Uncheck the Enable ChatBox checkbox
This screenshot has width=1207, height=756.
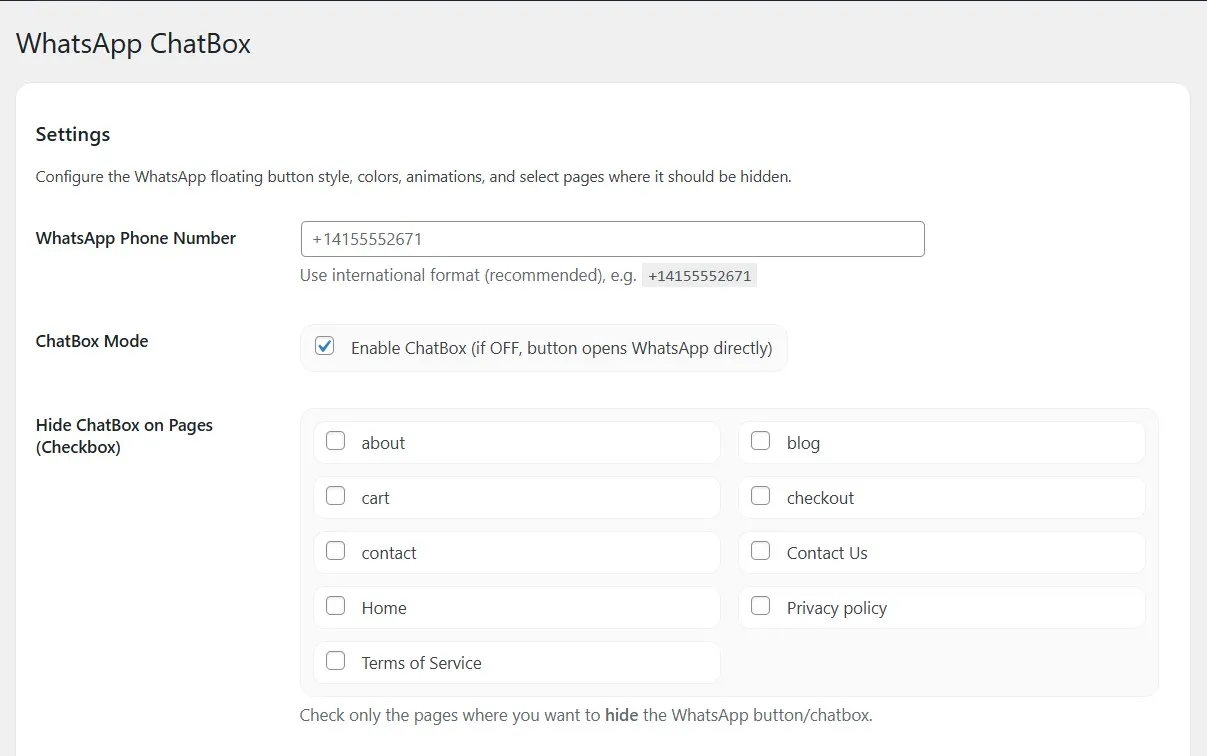click(x=324, y=347)
